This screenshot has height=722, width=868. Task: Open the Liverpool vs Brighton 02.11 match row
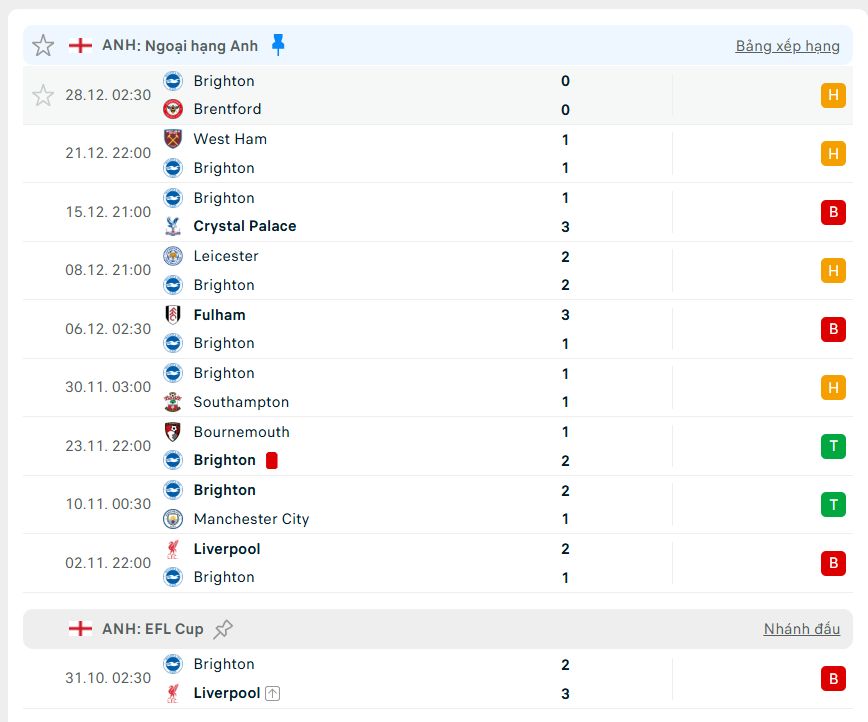438,563
